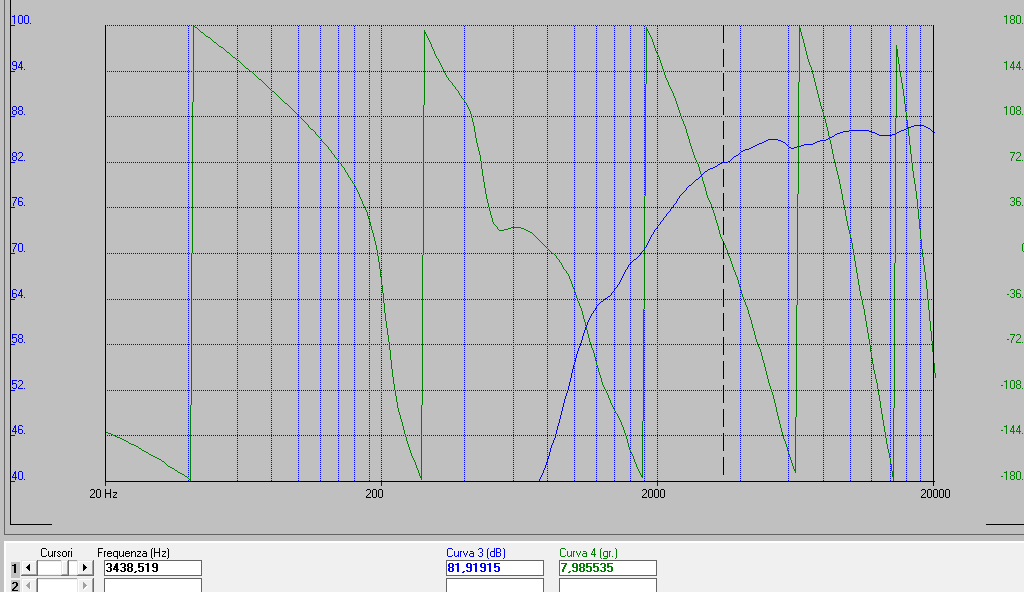Viewport: 1024px width, 592px height.
Task: Click the empty Curva 3 field for cursor 2
Action: tap(495, 585)
